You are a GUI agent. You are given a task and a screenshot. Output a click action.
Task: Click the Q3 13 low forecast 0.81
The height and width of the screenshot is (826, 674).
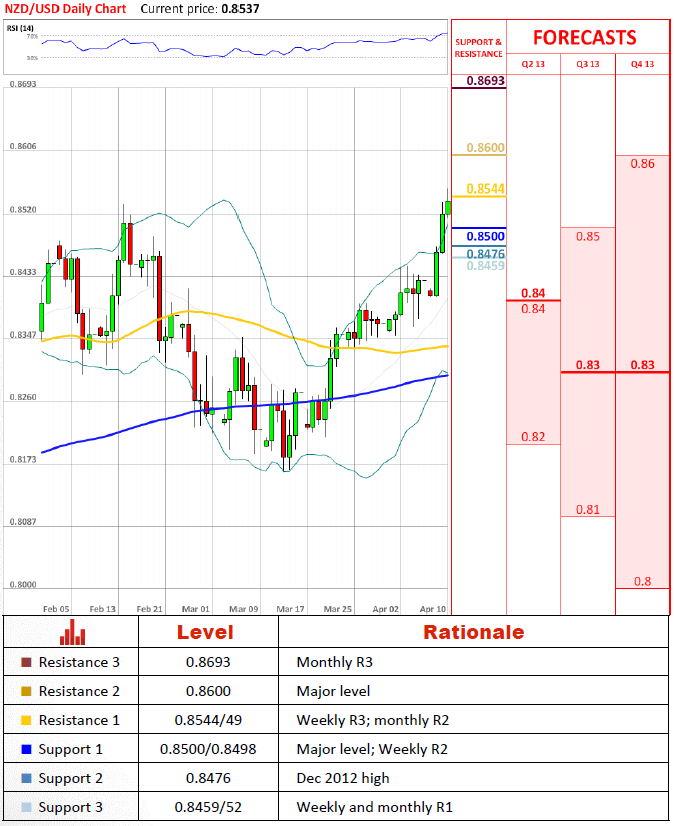(x=588, y=510)
